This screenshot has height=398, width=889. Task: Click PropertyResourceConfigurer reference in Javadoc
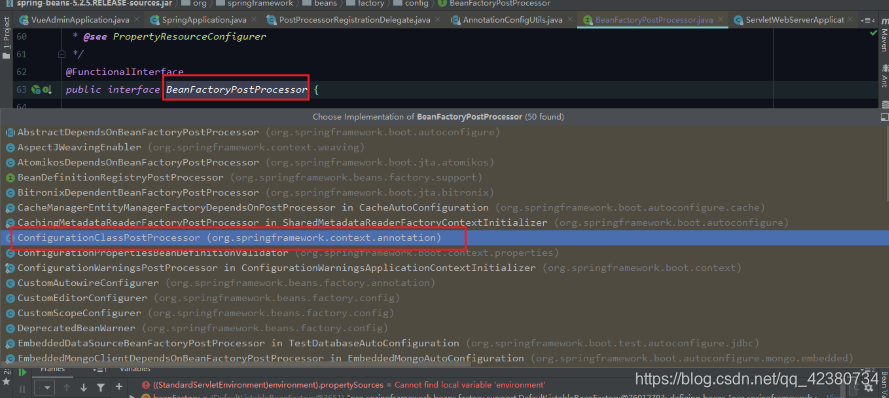(189, 37)
